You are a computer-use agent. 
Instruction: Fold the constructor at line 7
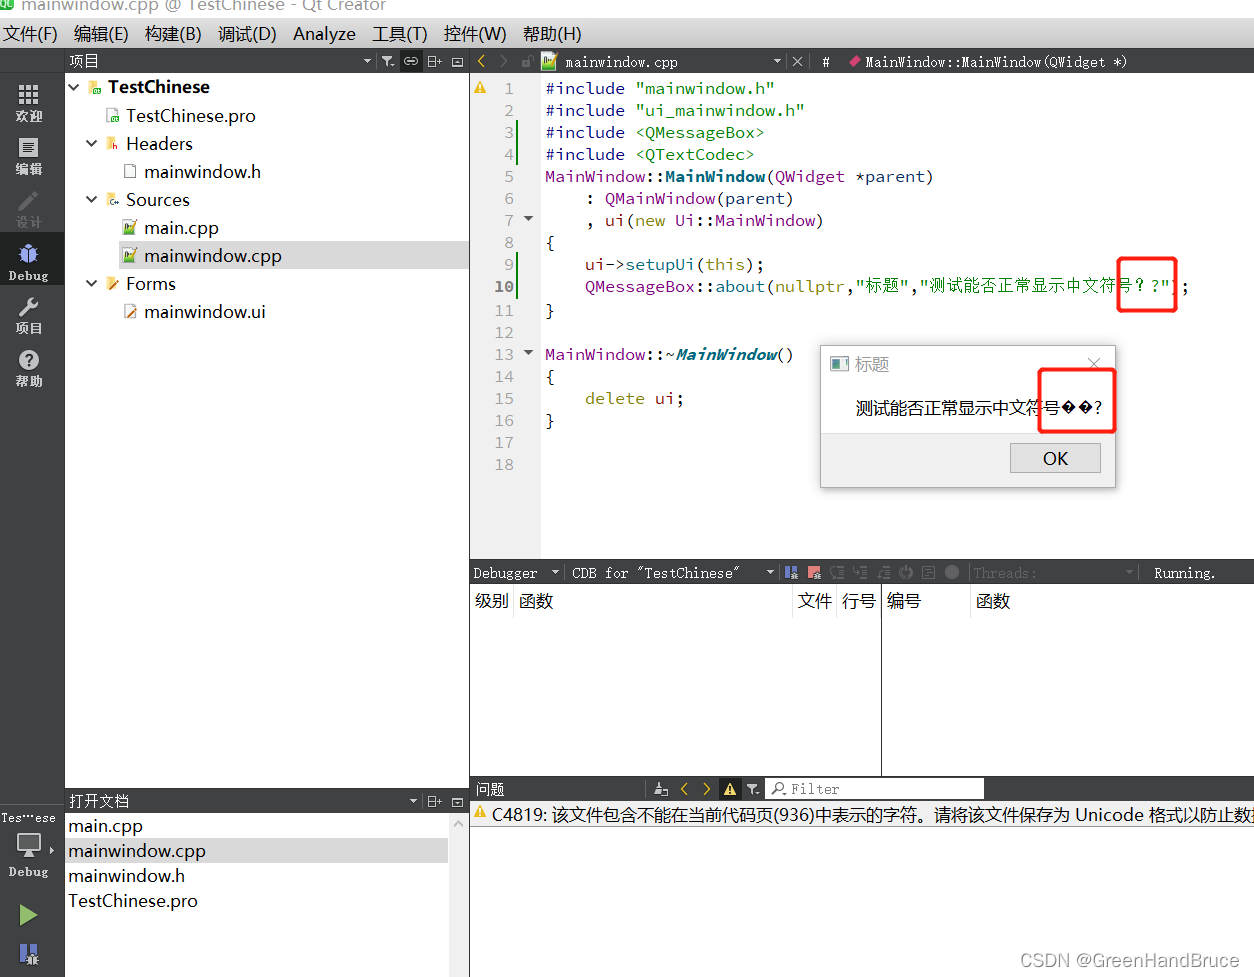529,219
